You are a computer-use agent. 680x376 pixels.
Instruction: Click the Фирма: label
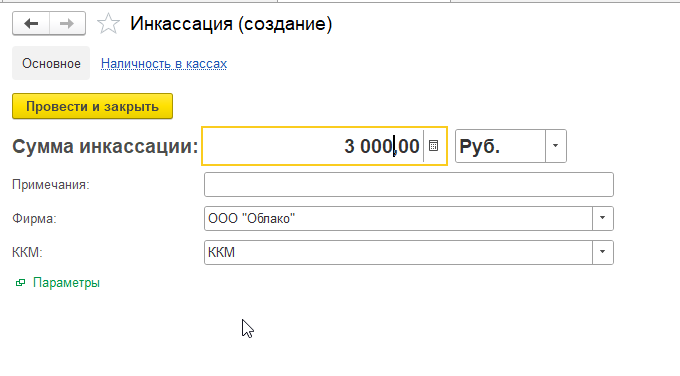tap(34, 218)
